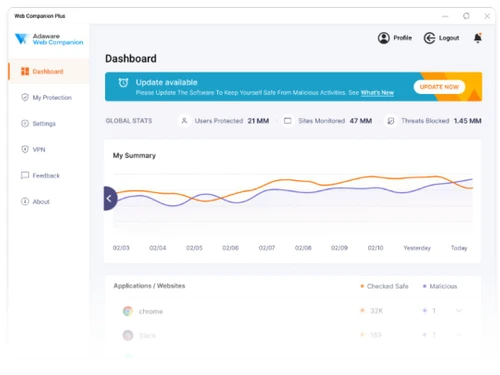Select the 02/05 date label

tap(194, 248)
